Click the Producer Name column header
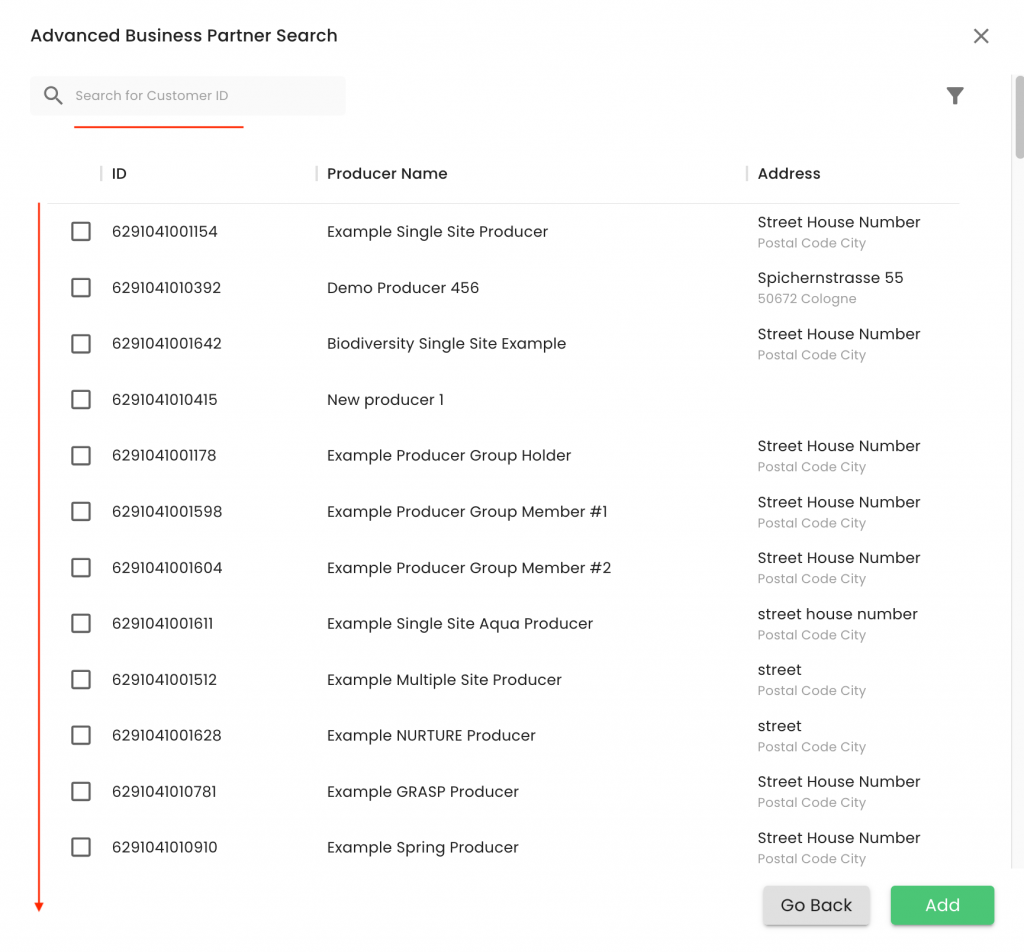This screenshot has height=952, width=1024. [387, 174]
